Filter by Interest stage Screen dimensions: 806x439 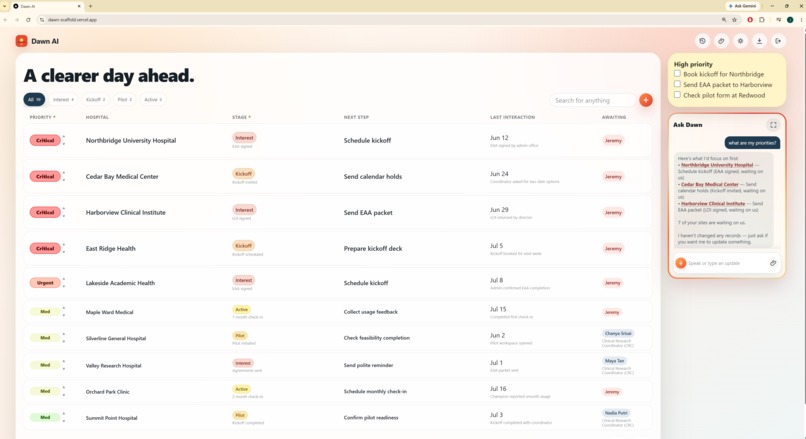tap(63, 99)
